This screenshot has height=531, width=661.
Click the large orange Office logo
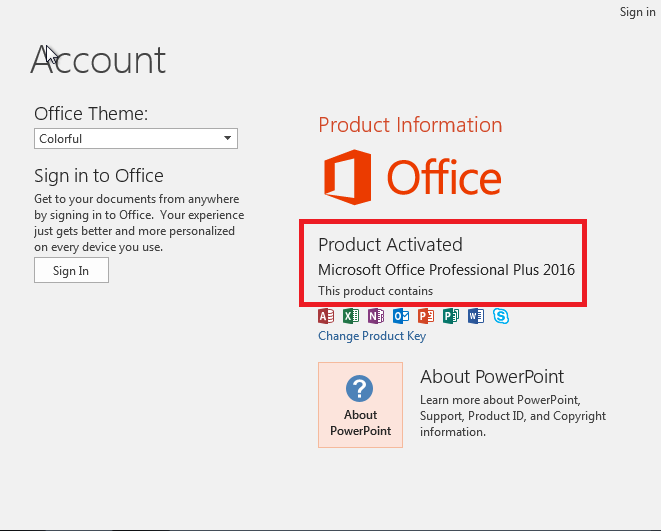pos(412,178)
